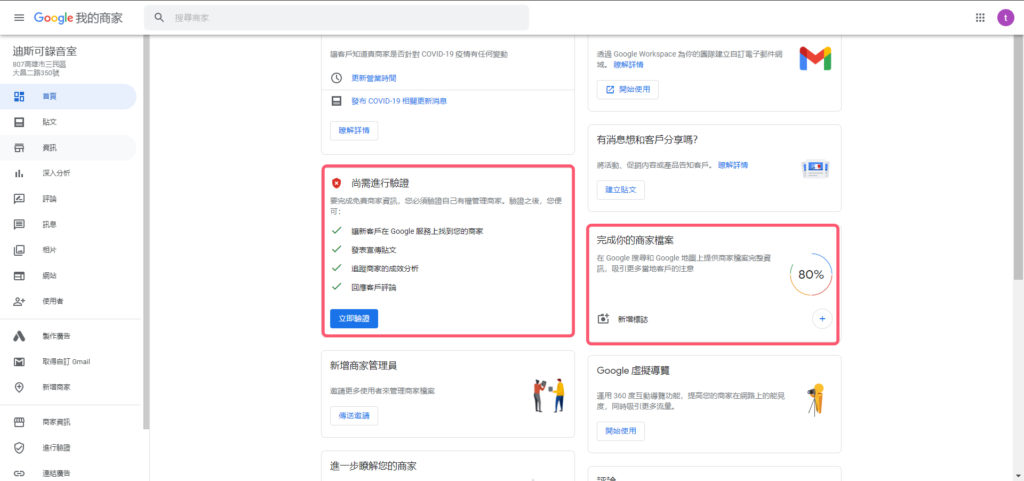This screenshot has height=481, width=1024.
Task: Open 製作廣告 (Create ad) in the sidebar
Action: pyautogui.click(x=56, y=336)
